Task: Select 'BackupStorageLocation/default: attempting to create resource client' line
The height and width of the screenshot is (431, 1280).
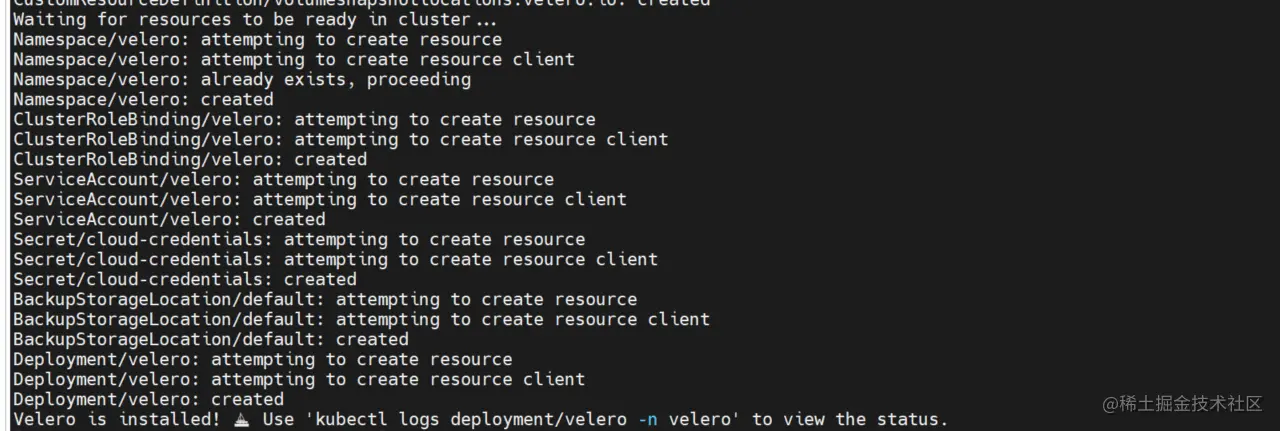Action: (x=361, y=319)
